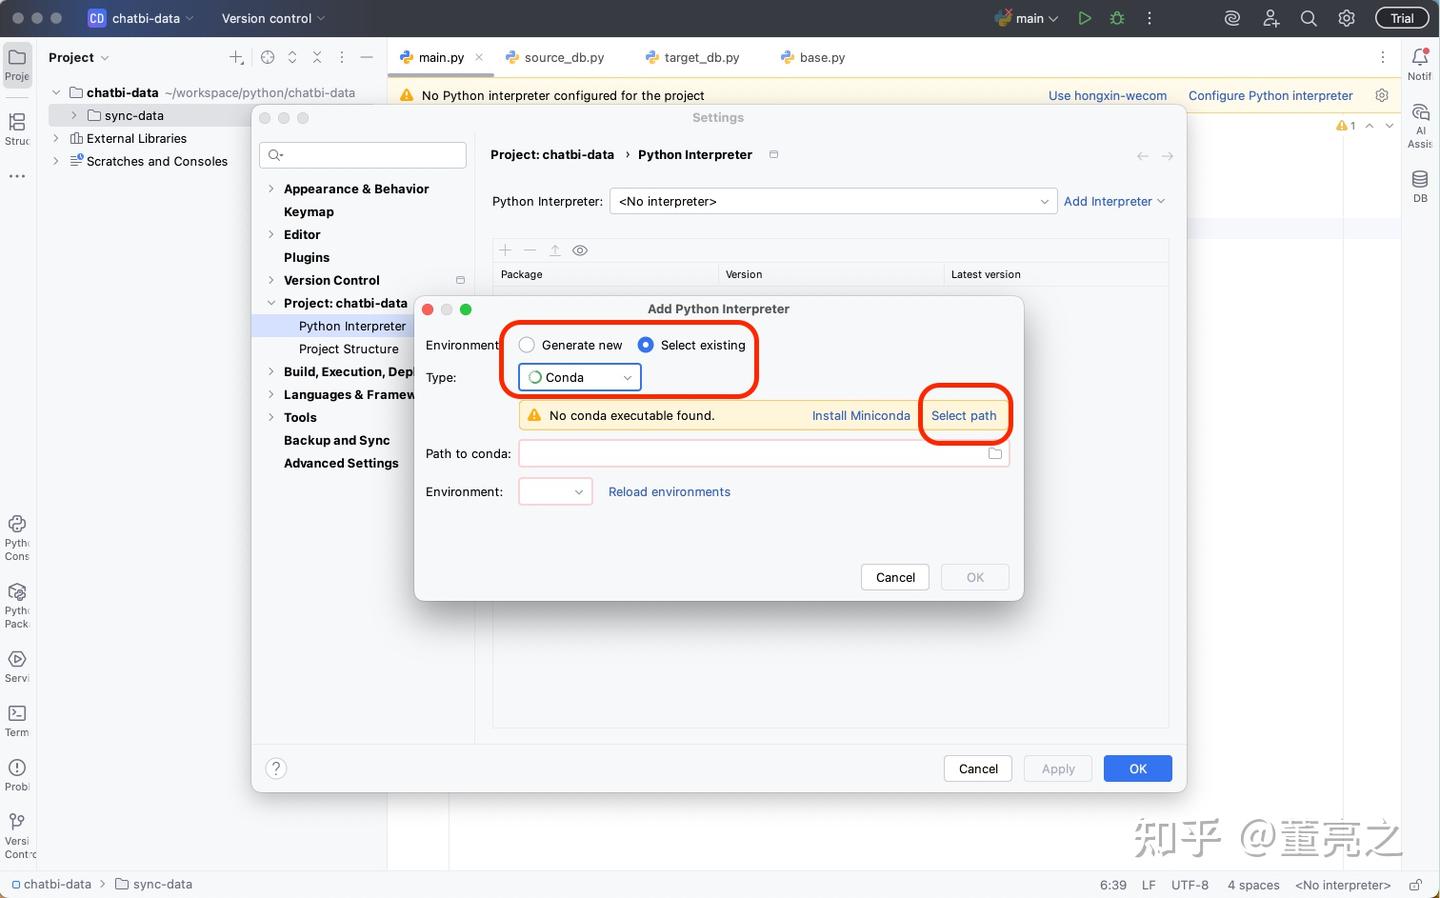
Task: Open the Version control menu
Action: click(x=273, y=18)
